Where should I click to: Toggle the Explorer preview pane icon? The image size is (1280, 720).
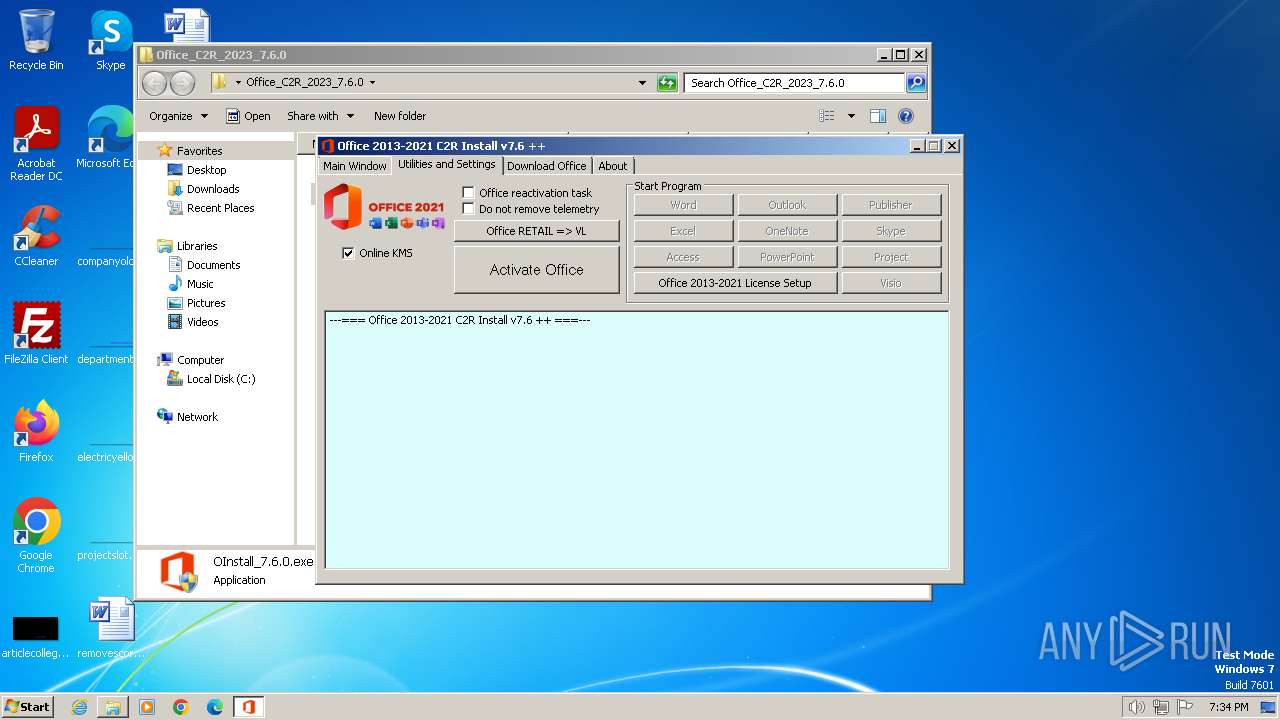[877, 116]
